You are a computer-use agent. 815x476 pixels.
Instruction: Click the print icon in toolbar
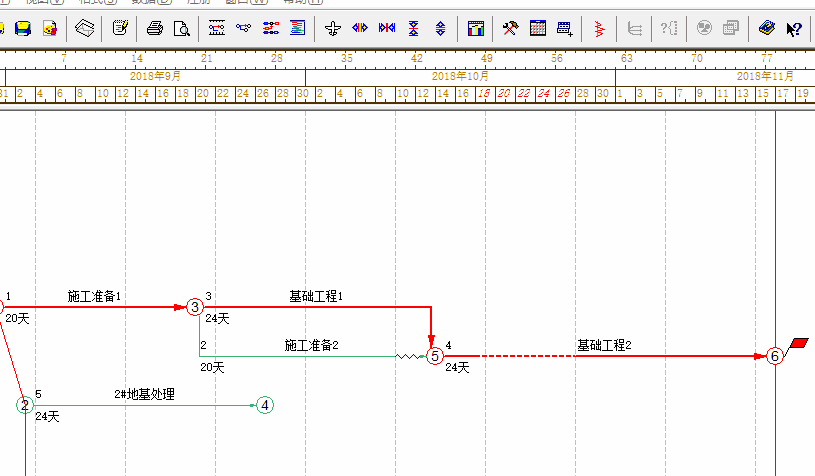click(x=155, y=28)
